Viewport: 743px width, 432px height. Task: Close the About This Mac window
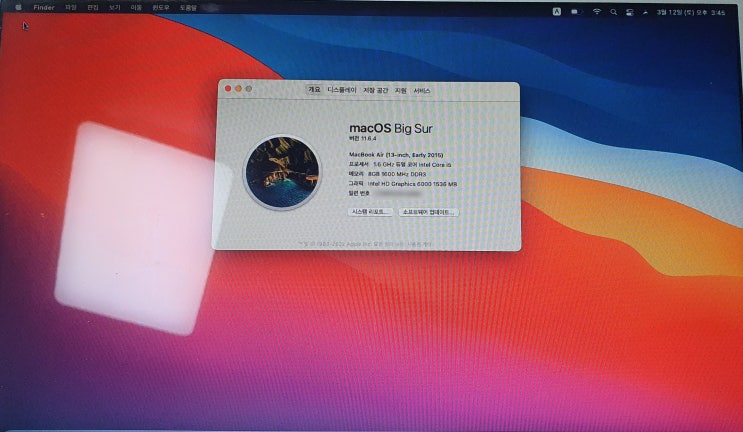228,89
